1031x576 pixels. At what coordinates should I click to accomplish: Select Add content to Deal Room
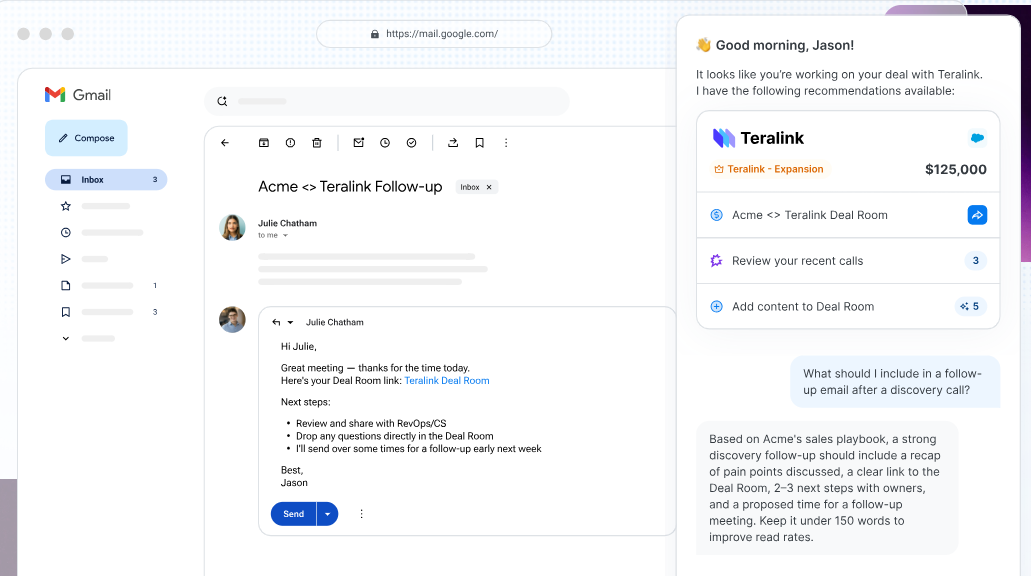[x=848, y=306]
